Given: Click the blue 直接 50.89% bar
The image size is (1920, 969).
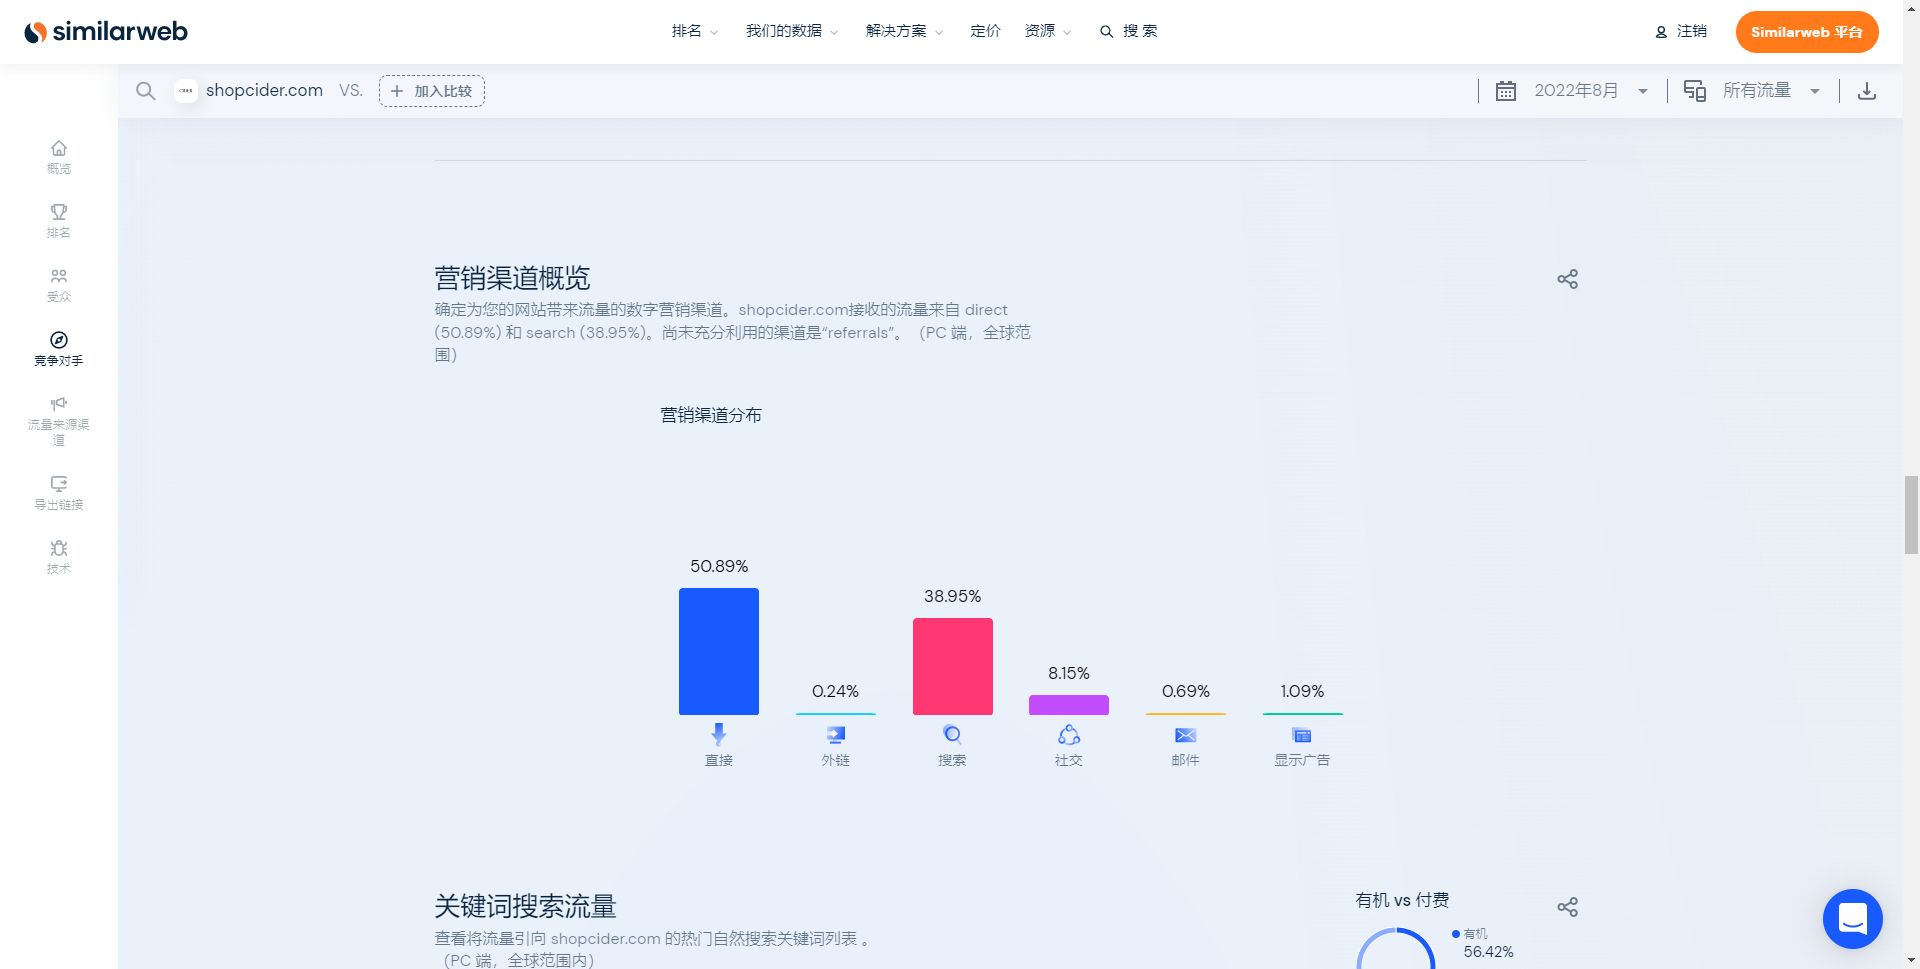Looking at the screenshot, I should 719,651.
